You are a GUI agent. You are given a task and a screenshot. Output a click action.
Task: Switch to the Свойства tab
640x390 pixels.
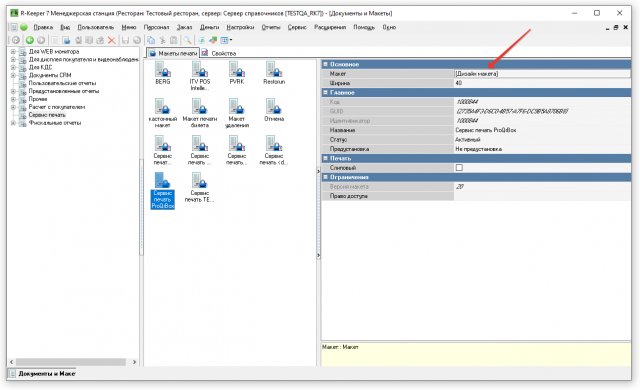click(219, 53)
